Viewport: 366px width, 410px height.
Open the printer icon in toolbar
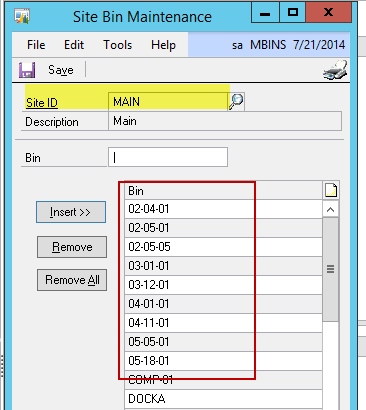[x=335, y=70]
